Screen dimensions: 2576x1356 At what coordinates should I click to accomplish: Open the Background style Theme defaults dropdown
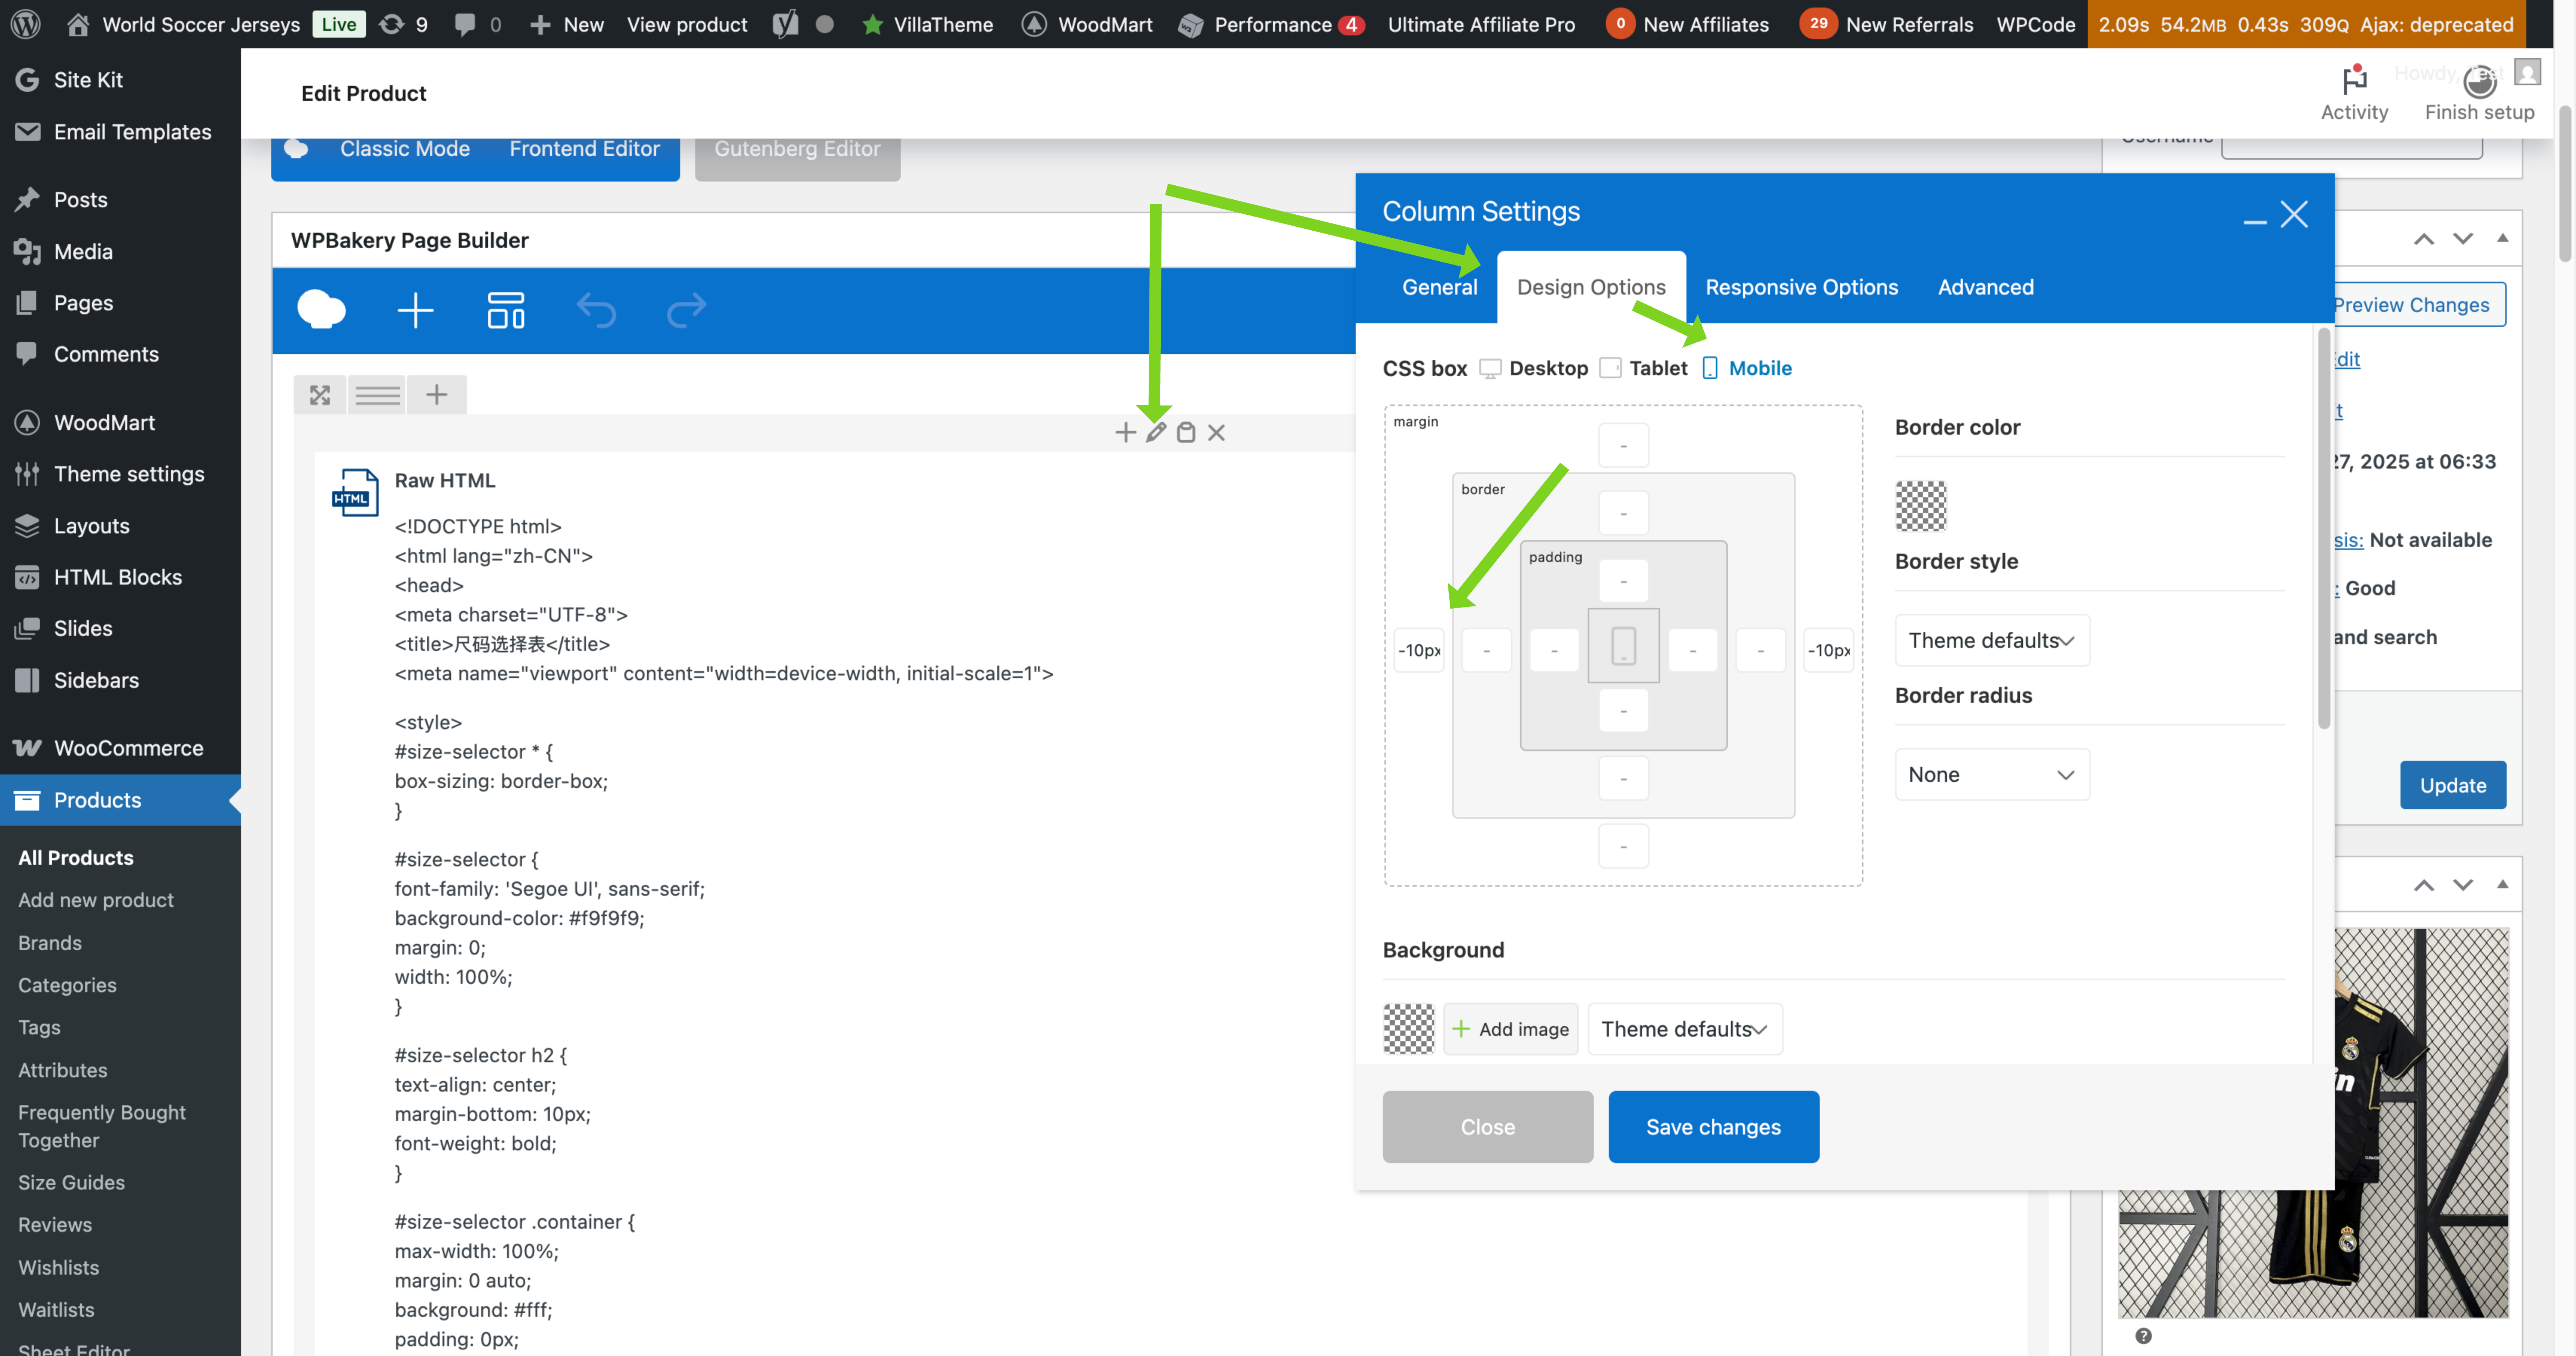[1685, 1029]
